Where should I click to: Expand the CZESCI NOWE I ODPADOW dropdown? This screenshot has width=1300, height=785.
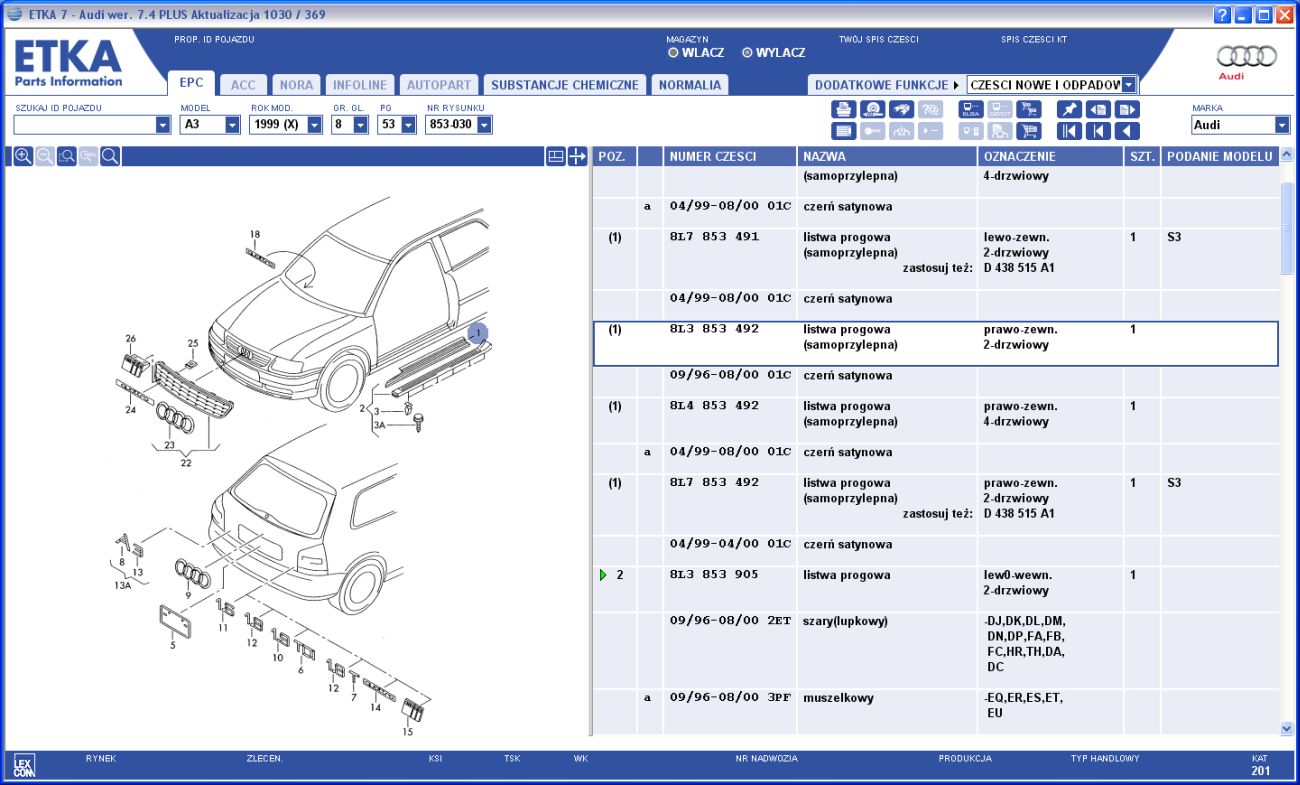pyautogui.click(x=1129, y=85)
